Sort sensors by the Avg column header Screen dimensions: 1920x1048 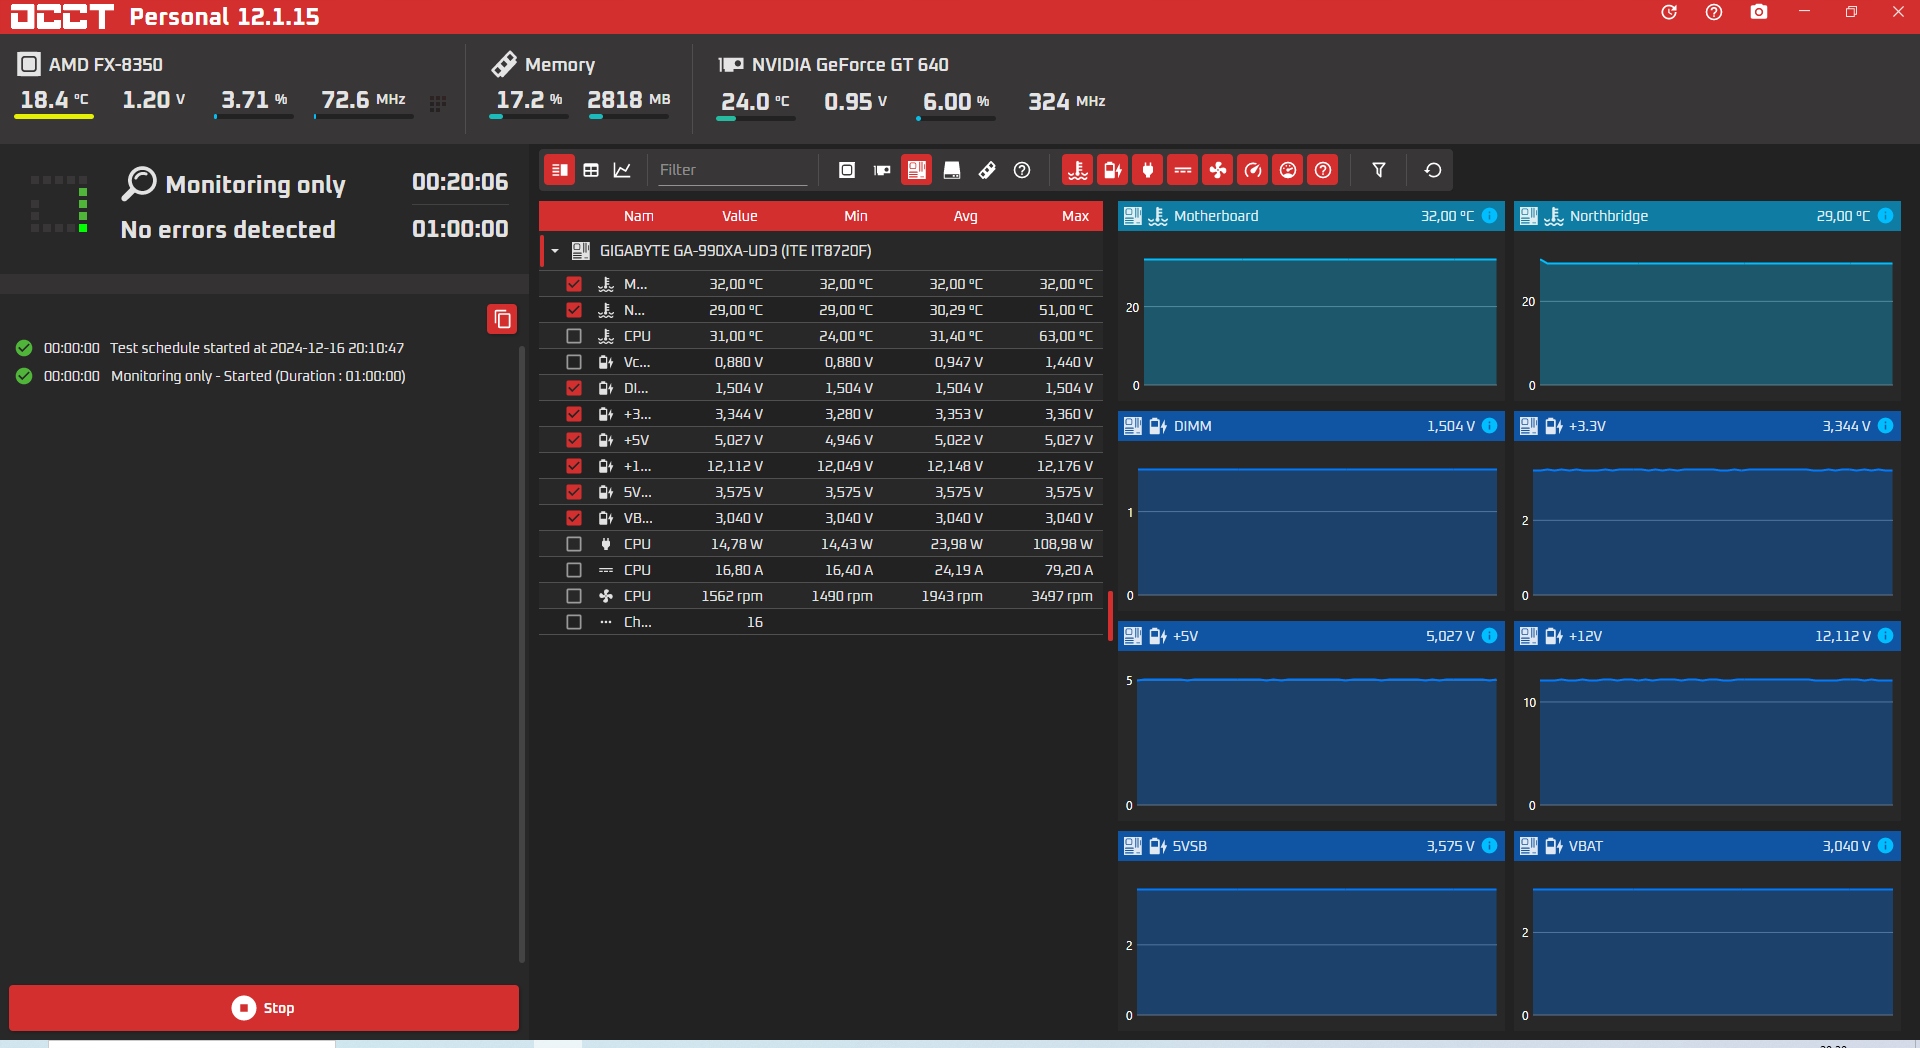[x=966, y=216]
